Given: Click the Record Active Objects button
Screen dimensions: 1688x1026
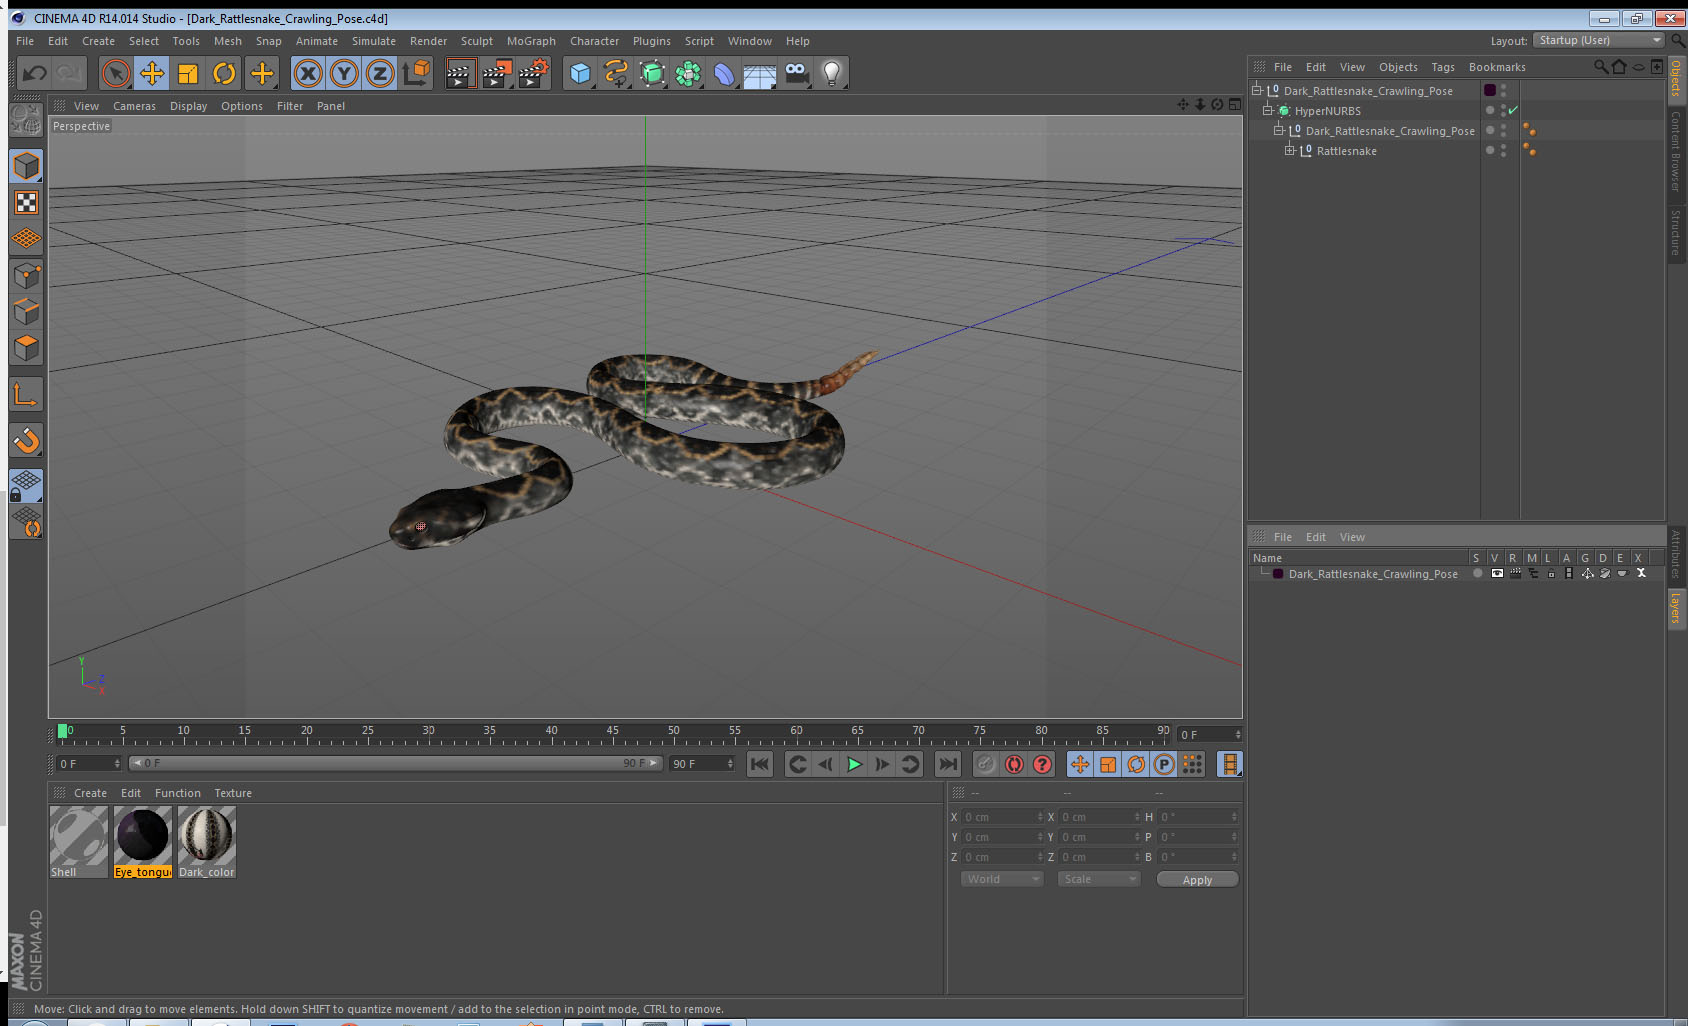Looking at the screenshot, I should tap(986, 764).
